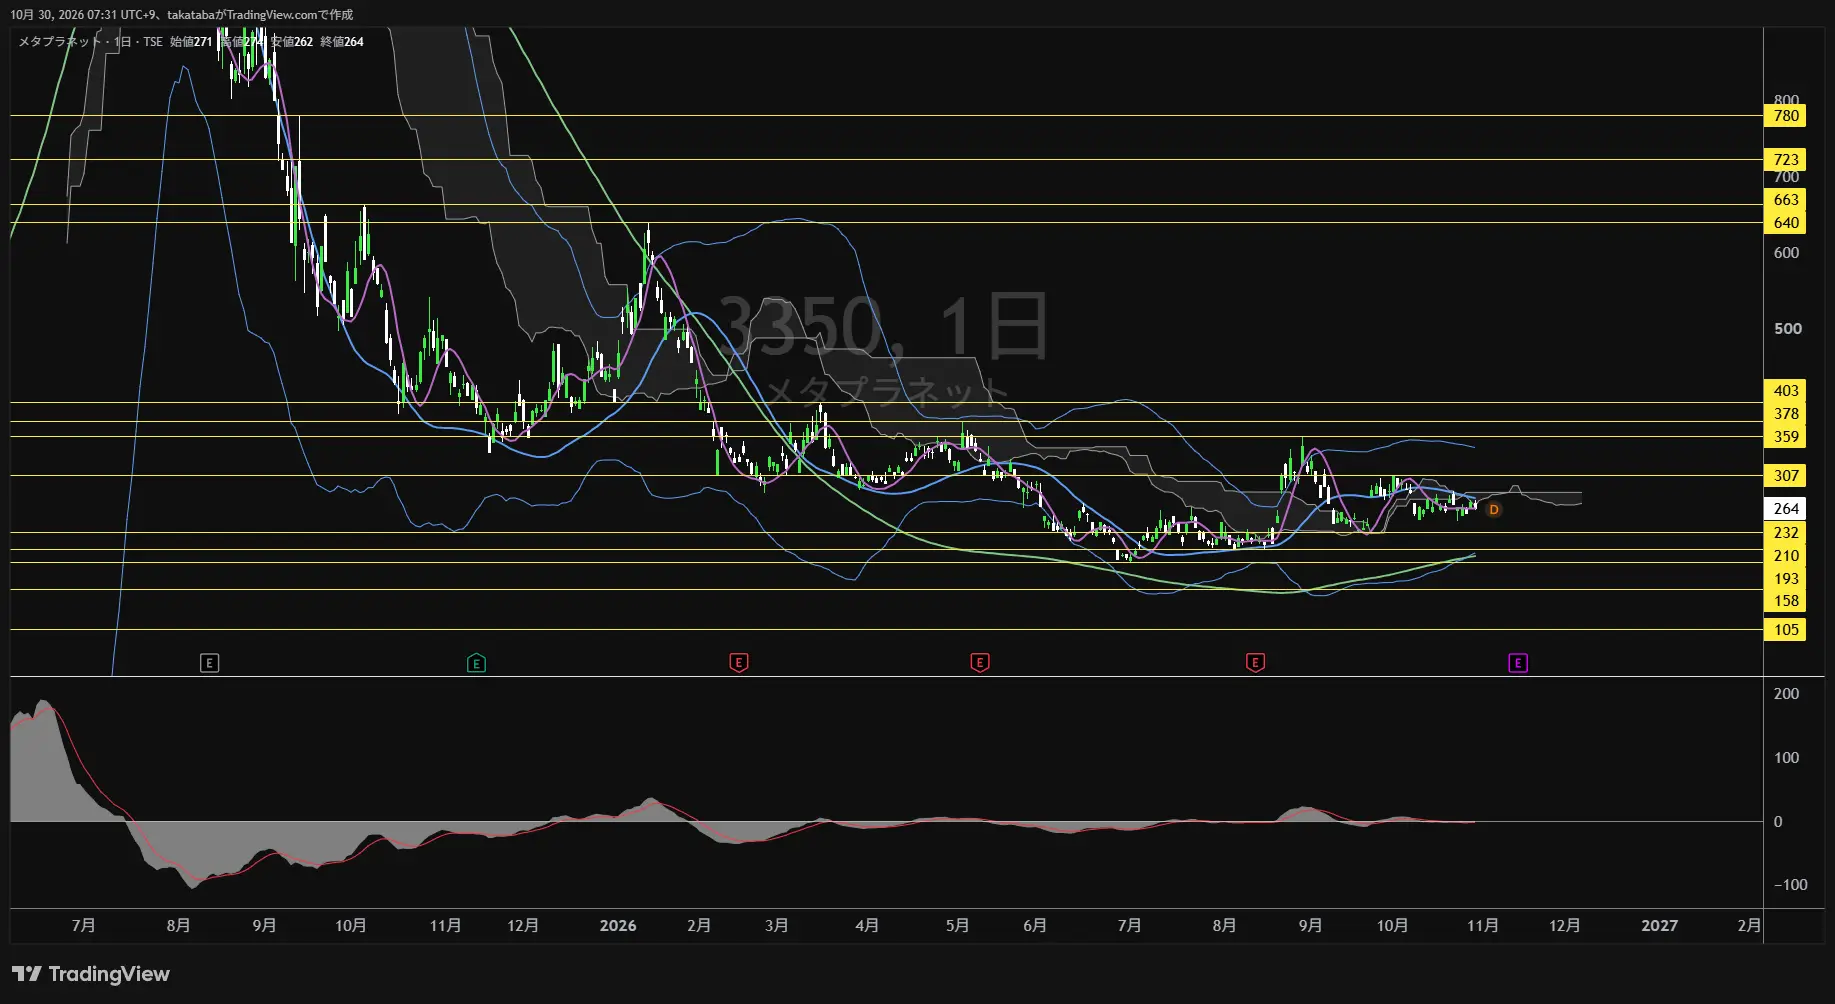Click the TradingView logo

pyautogui.click(x=91, y=974)
